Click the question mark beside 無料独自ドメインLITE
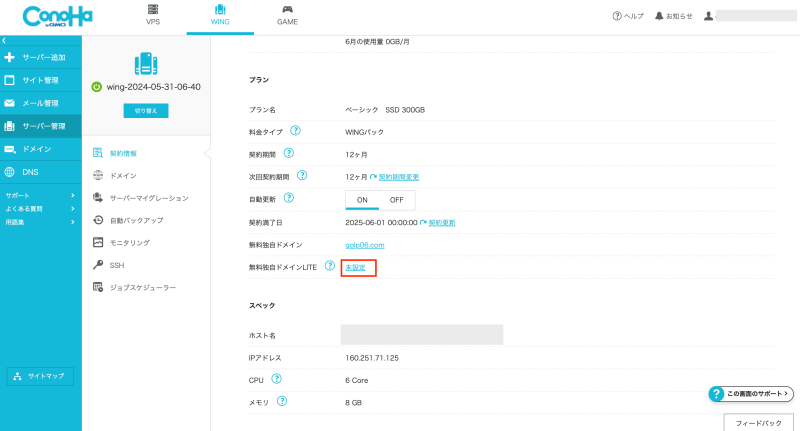 point(329,266)
